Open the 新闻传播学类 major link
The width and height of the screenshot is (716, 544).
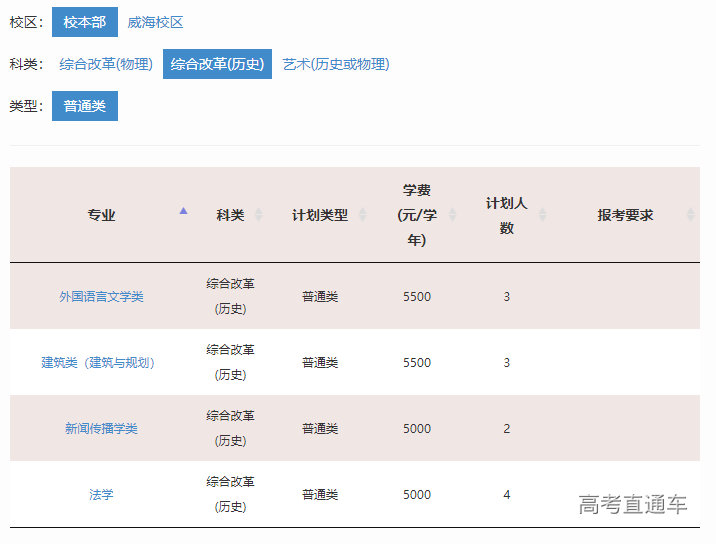tap(101, 429)
